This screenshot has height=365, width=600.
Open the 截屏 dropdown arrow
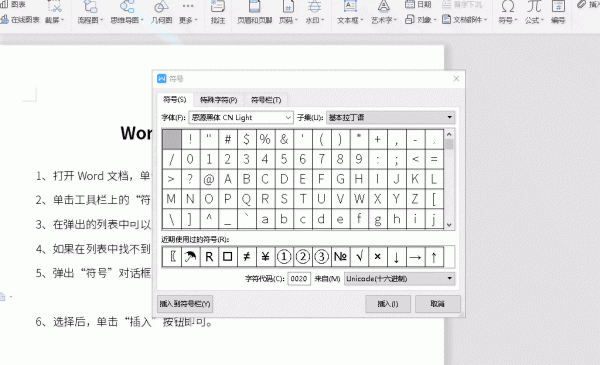tap(63, 20)
